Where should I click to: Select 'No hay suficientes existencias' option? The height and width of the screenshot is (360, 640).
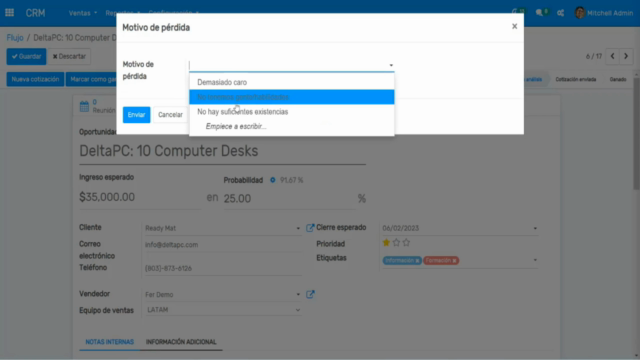tap(291, 112)
